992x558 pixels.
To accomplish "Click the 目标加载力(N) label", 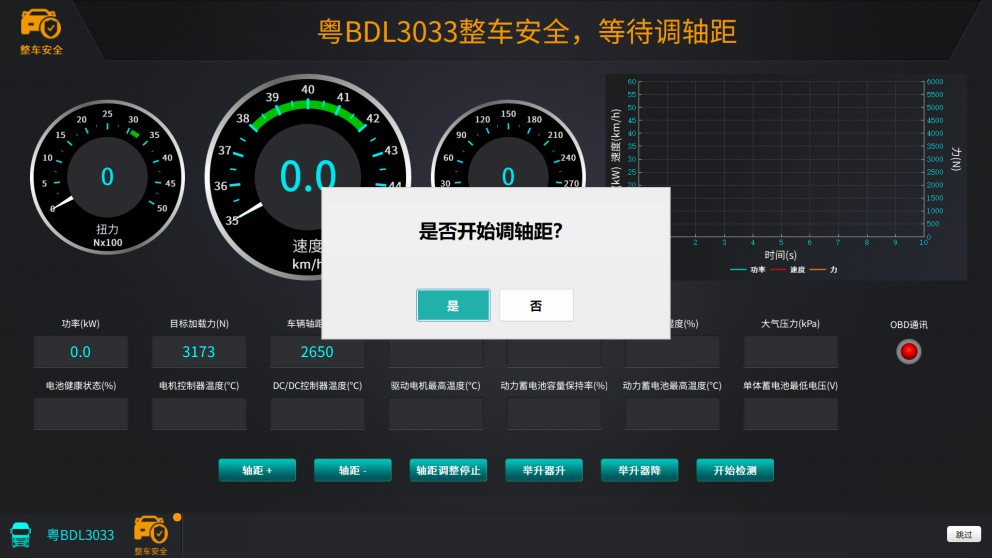I will tap(199, 323).
